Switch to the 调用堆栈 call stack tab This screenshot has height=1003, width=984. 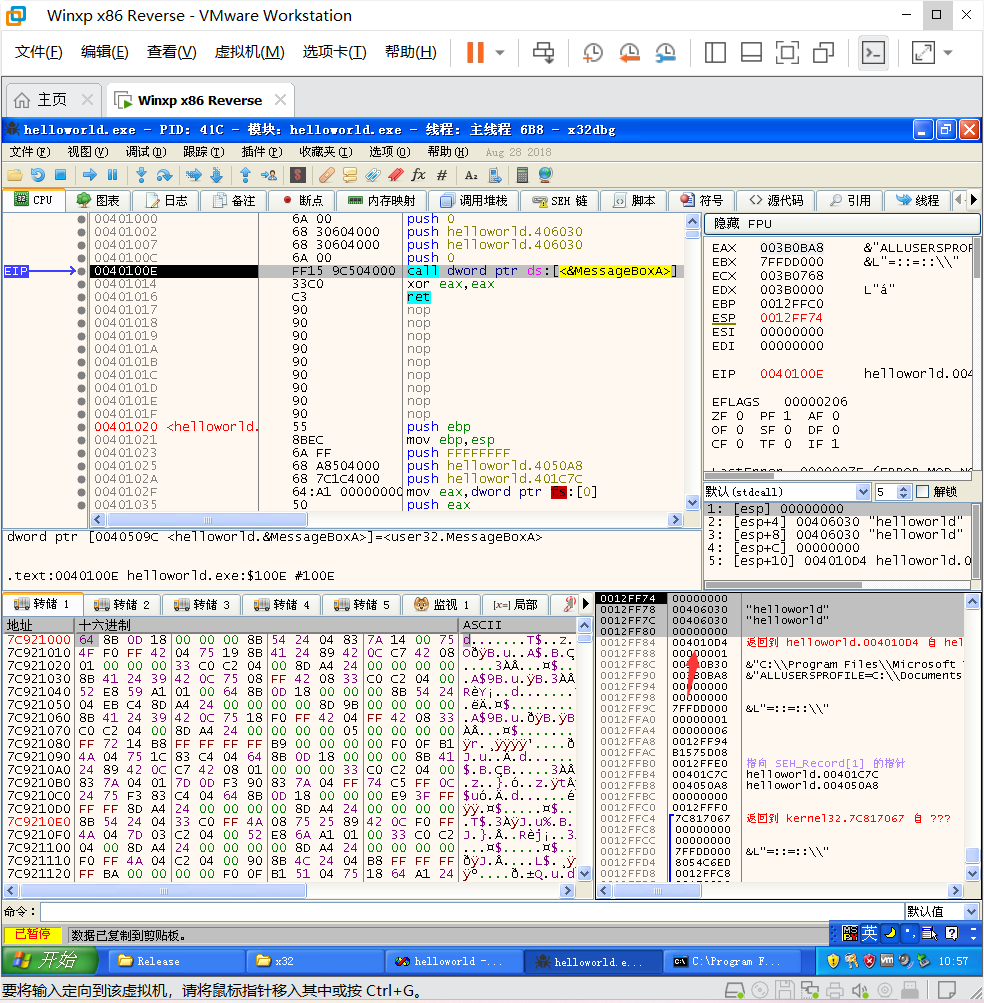474,200
